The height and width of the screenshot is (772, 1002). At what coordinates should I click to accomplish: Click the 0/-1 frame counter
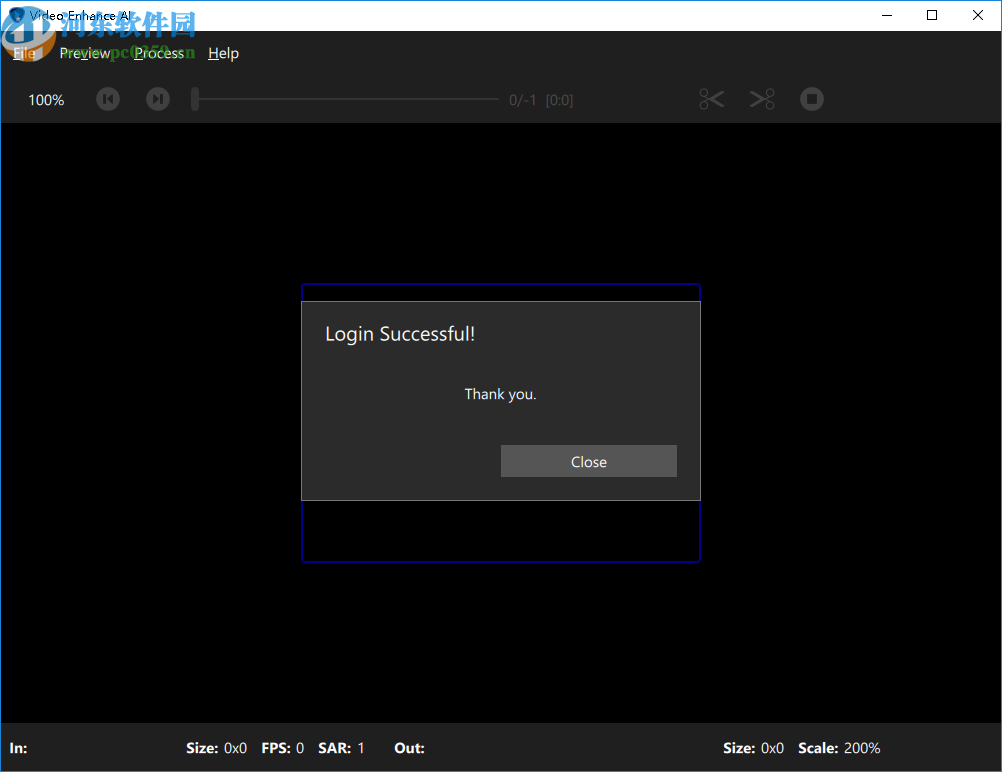[x=523, y=100]
